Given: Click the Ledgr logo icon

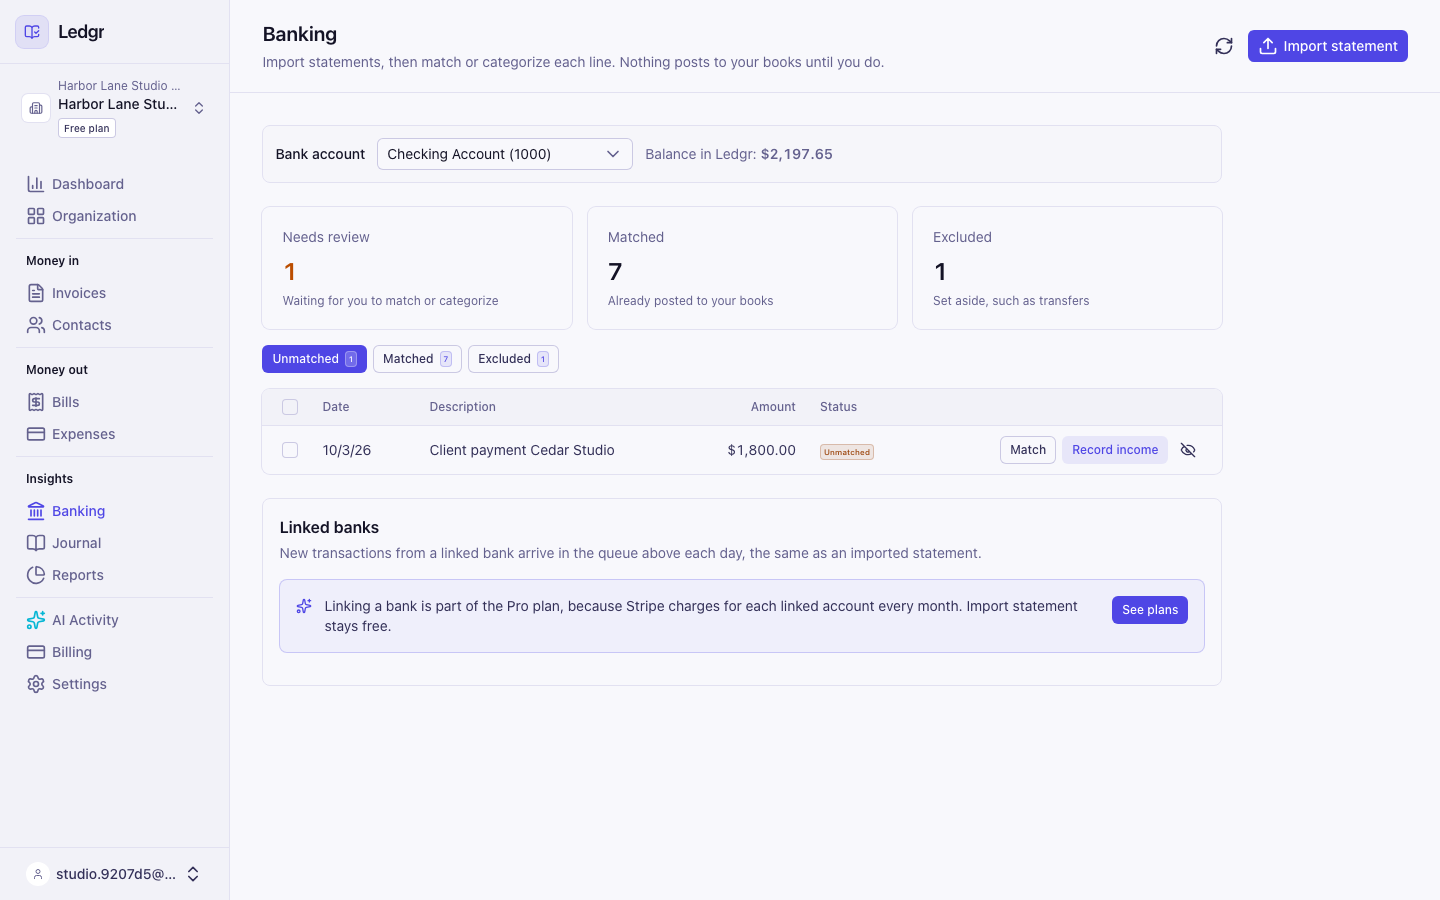Looking at the screenshot, I should click(x=32, y=32).
